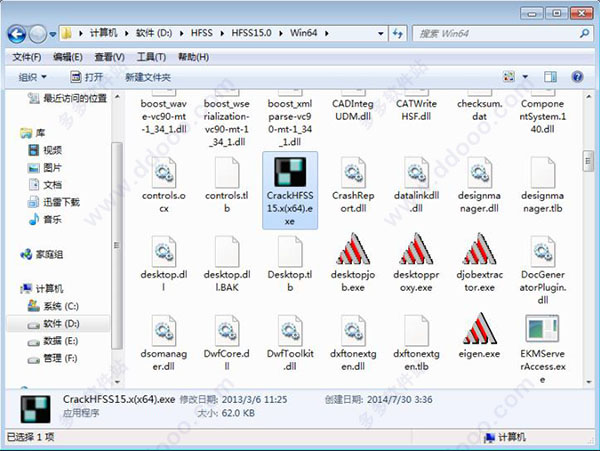Select the desktop.dll.BAK file icon
Screen dimensions: 600x451
pyautogui.click(x=227, y=251)
